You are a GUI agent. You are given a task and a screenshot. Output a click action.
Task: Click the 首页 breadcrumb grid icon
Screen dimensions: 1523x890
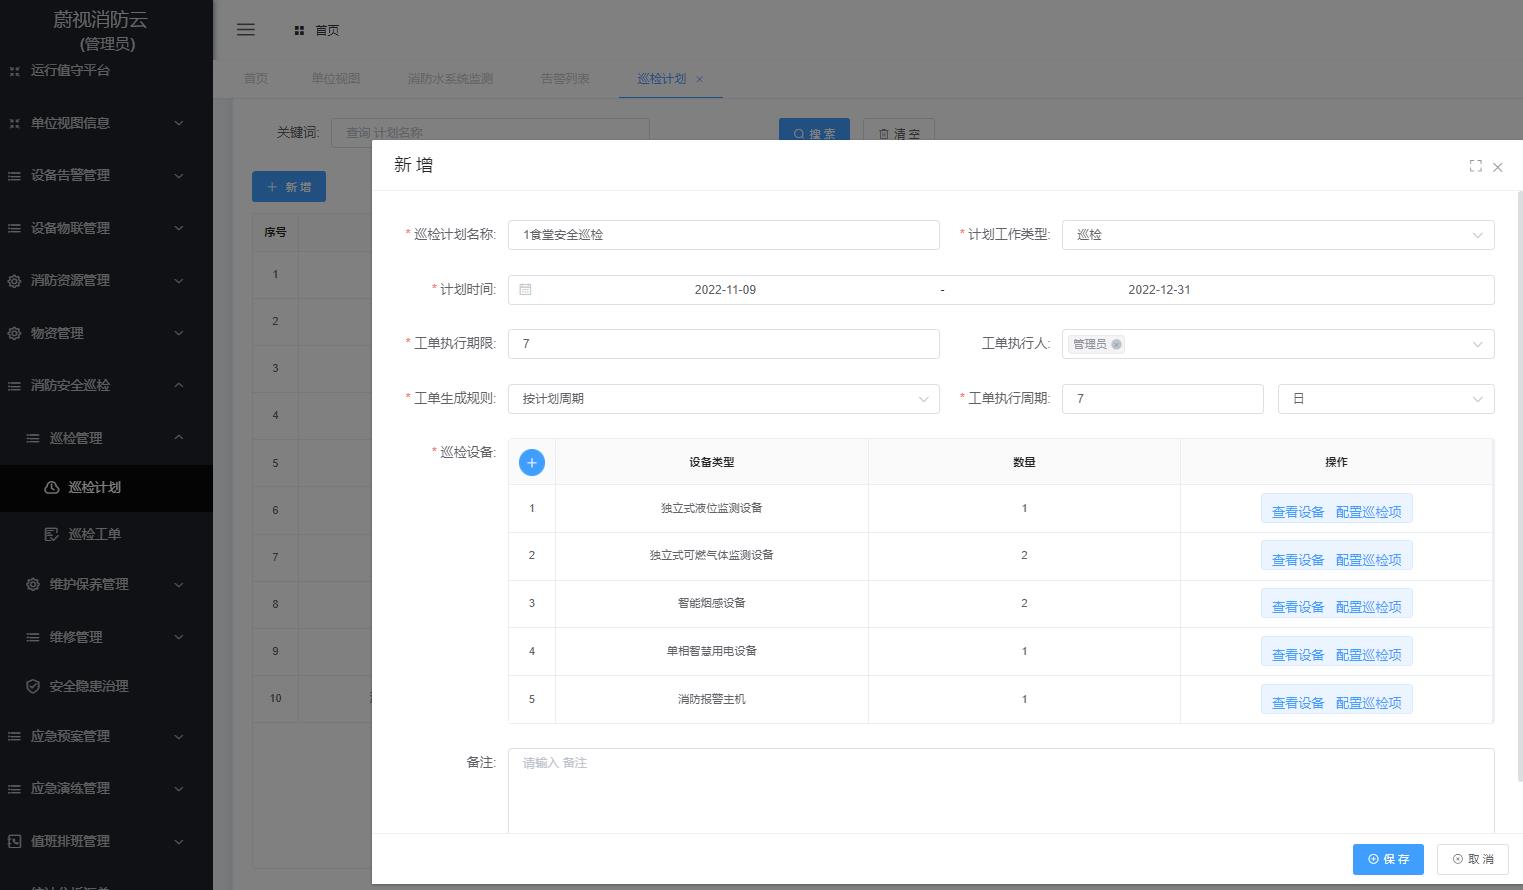(x=299, y=31)
